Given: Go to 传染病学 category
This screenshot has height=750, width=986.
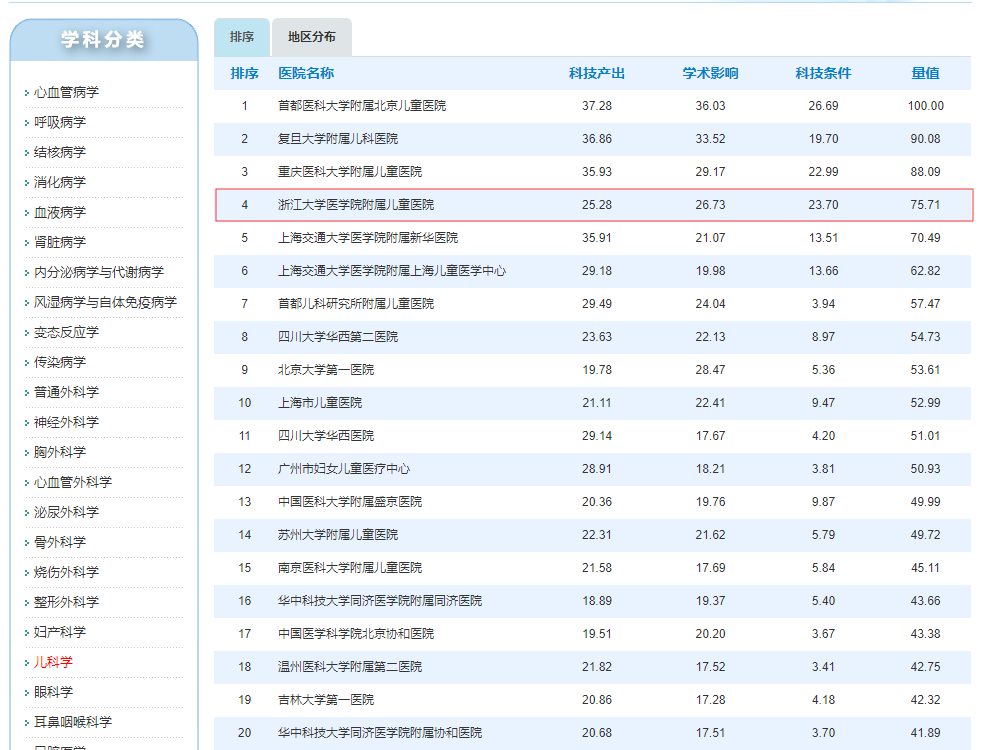Looking at the screenshot, I should 60,362.
